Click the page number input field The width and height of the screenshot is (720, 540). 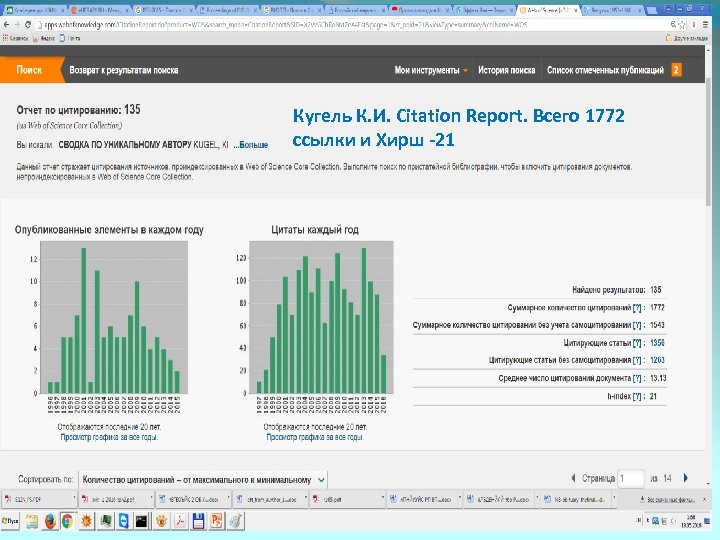click(630, 479)
